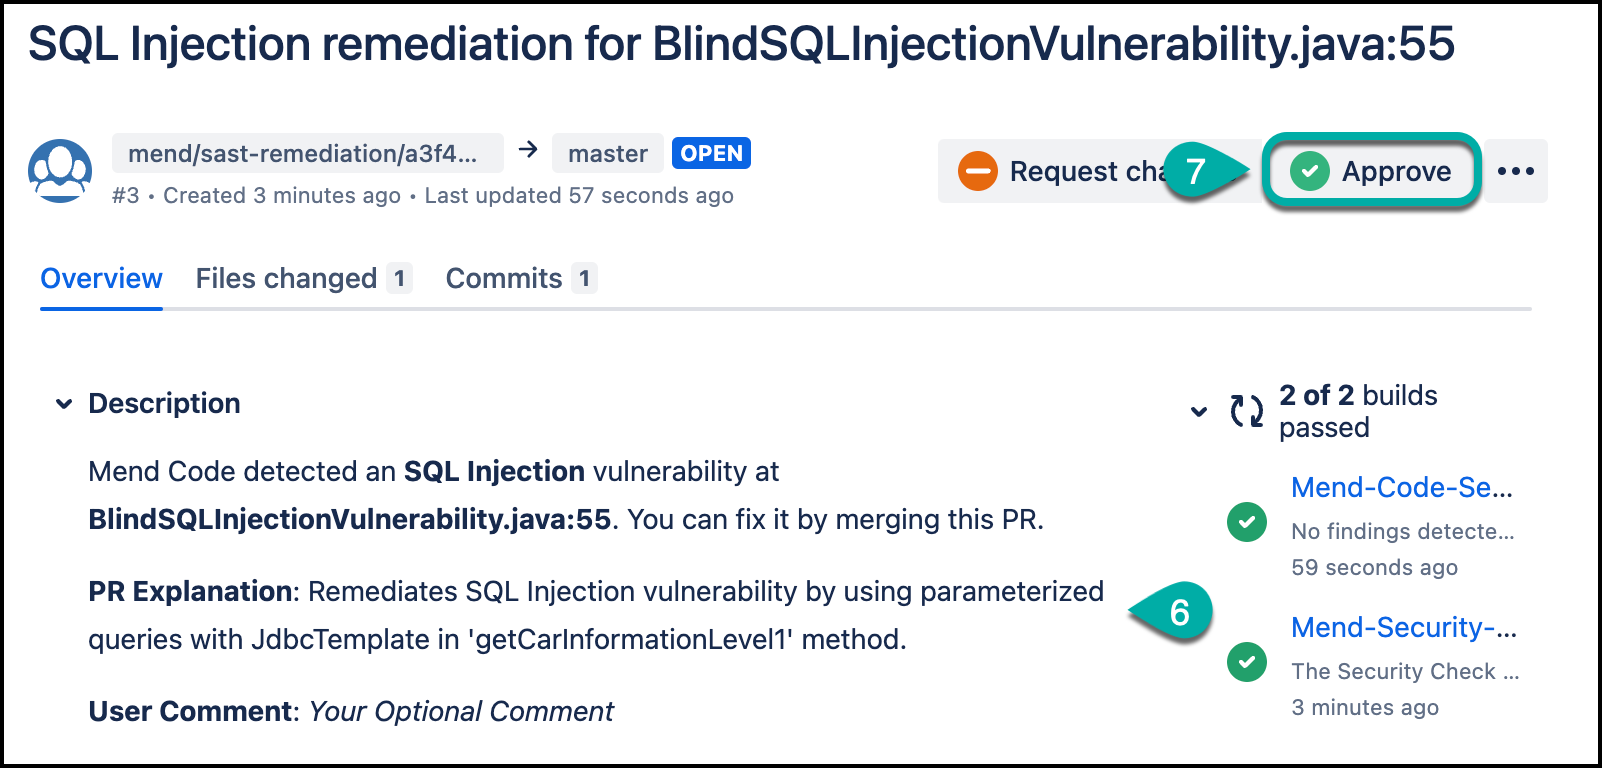Collapse the Description section chevron

click(x=64, y=404)
